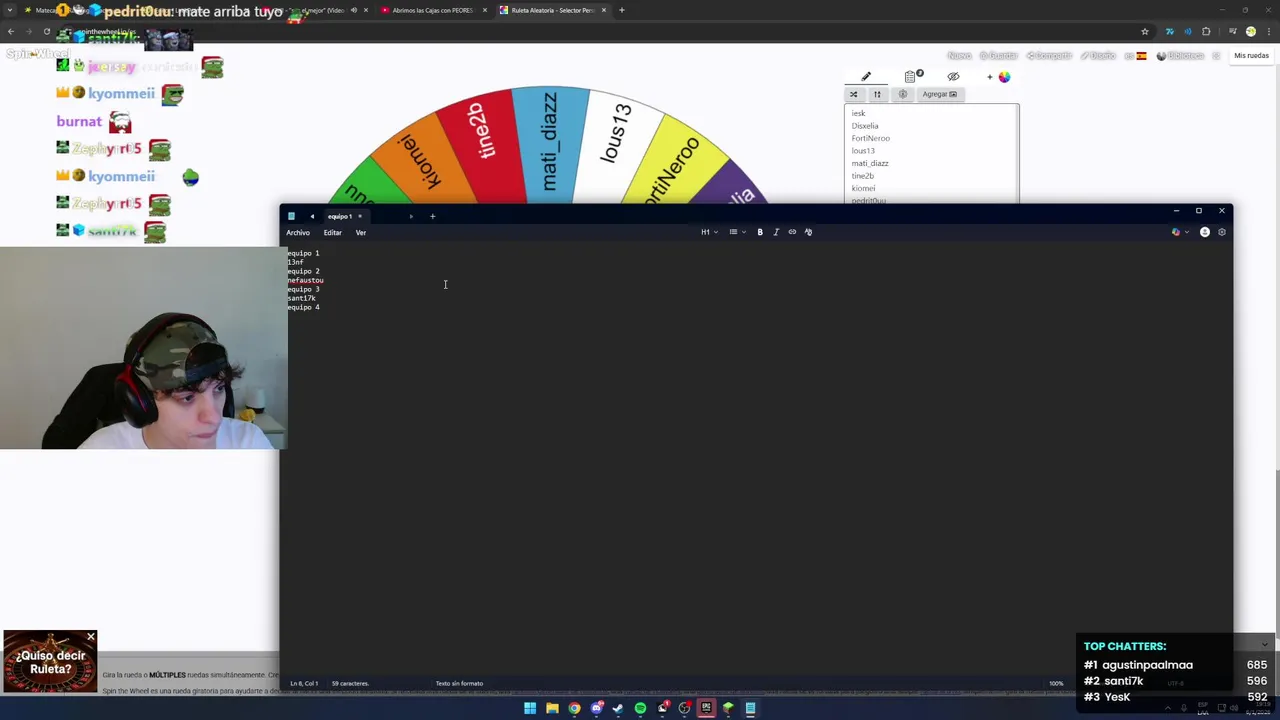Toggle bold formatting in Notepad
This screenshot has width=1280, height=720.
[x=760, y=232]
